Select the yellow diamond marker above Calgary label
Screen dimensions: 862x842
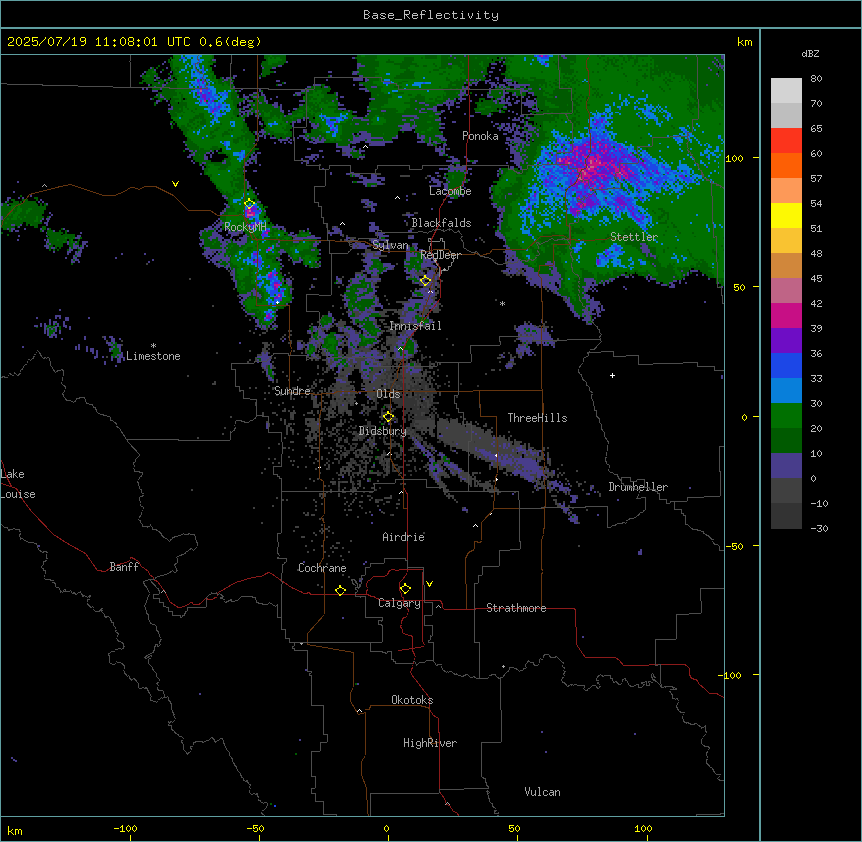pos(405,589)
